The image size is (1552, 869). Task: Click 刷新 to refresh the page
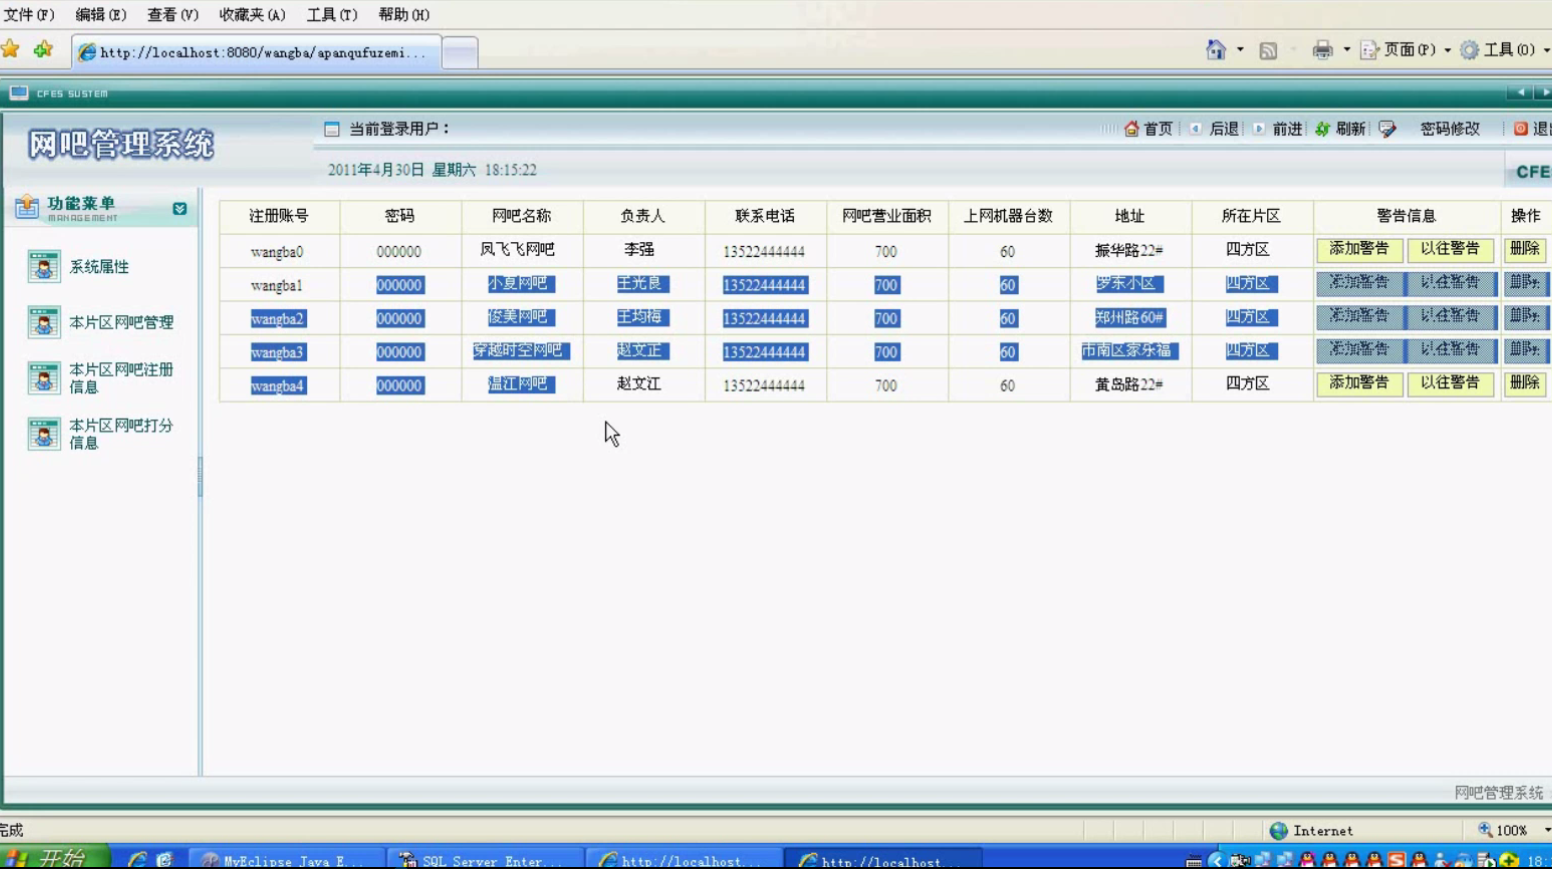(x=1340, y=129)
